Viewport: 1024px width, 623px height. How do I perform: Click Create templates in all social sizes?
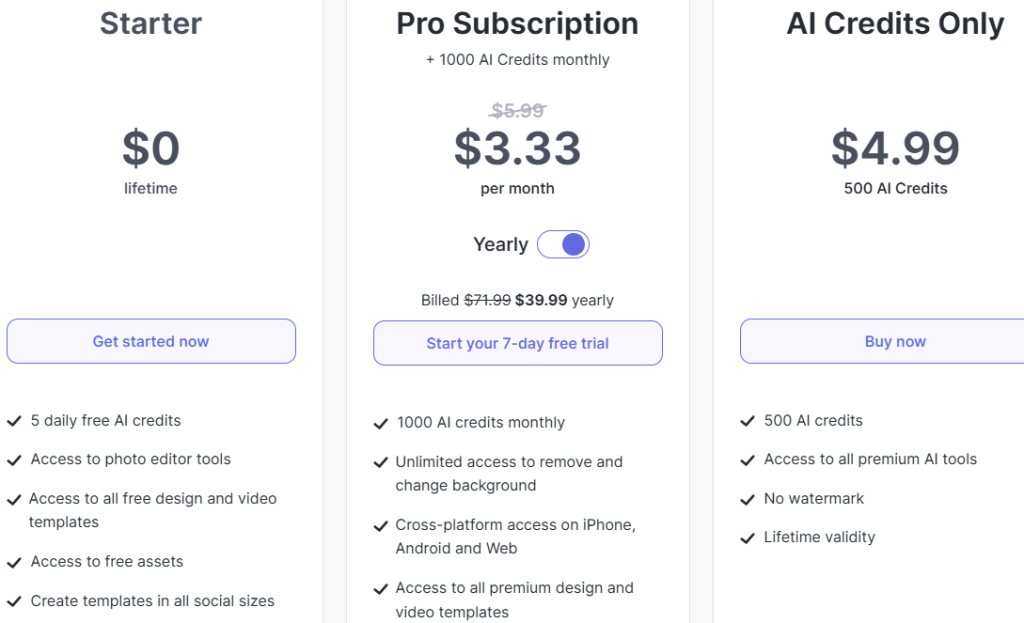click(152, 601)
